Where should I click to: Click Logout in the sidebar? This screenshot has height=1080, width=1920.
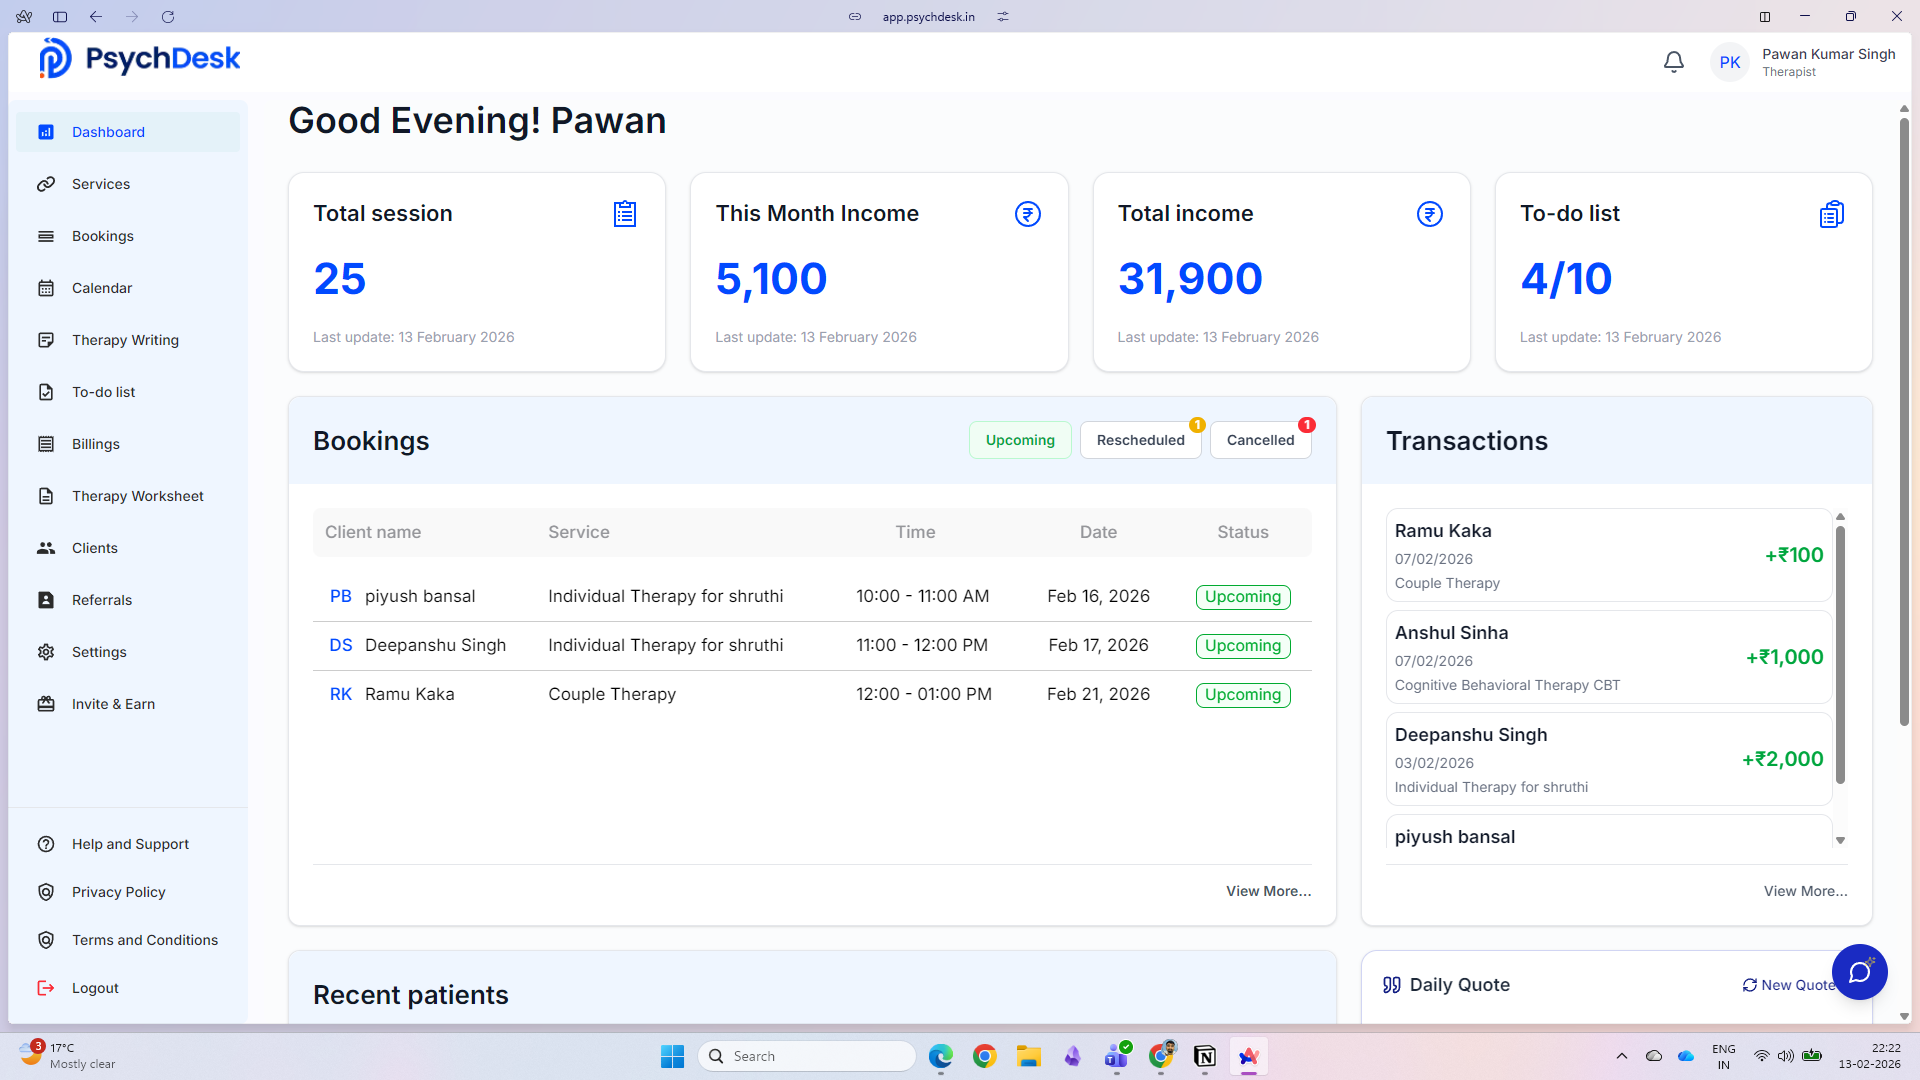(93, 988)
